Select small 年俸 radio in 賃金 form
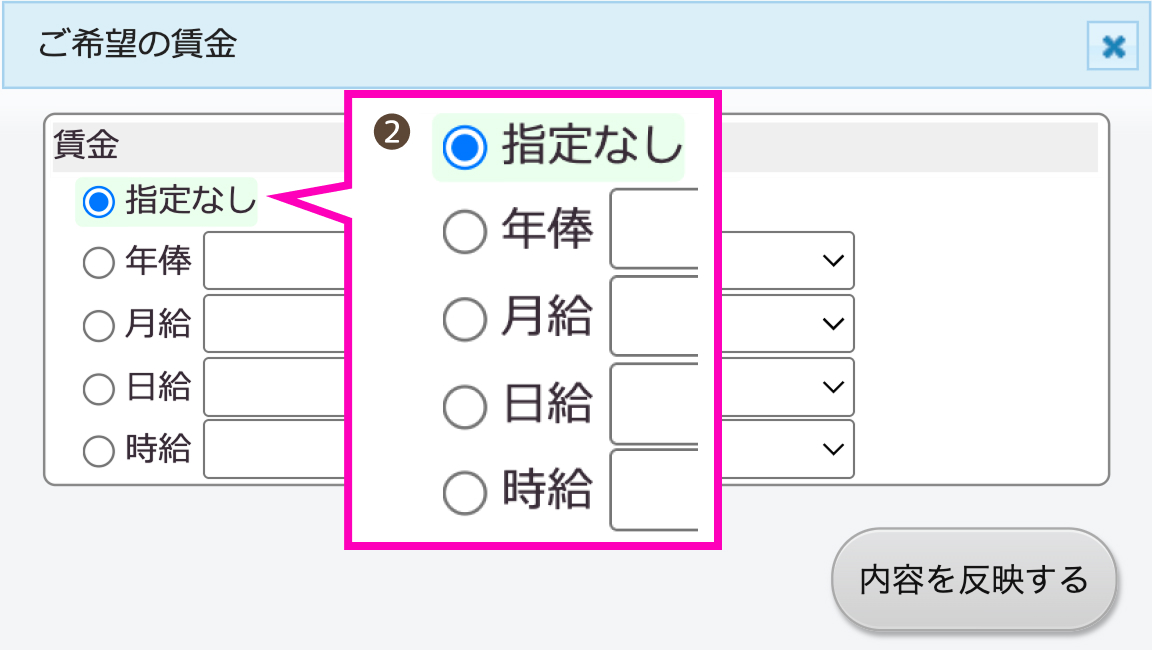The height and width of the screenshot is (650, 1152). click(x=99, y=263)
